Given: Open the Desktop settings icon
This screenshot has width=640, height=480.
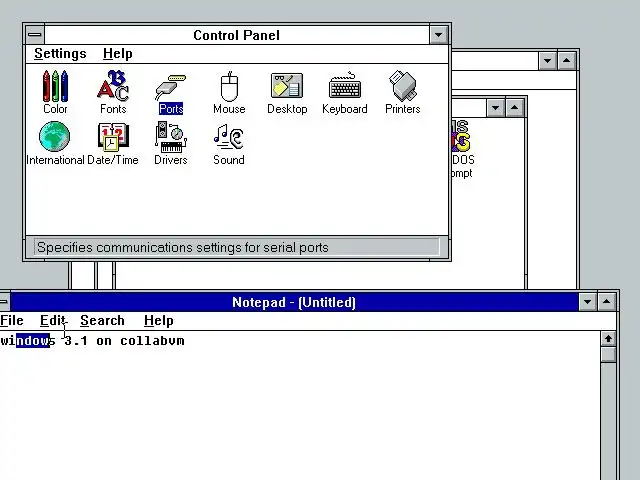Looking at the screenshot, I should point(287,93).
